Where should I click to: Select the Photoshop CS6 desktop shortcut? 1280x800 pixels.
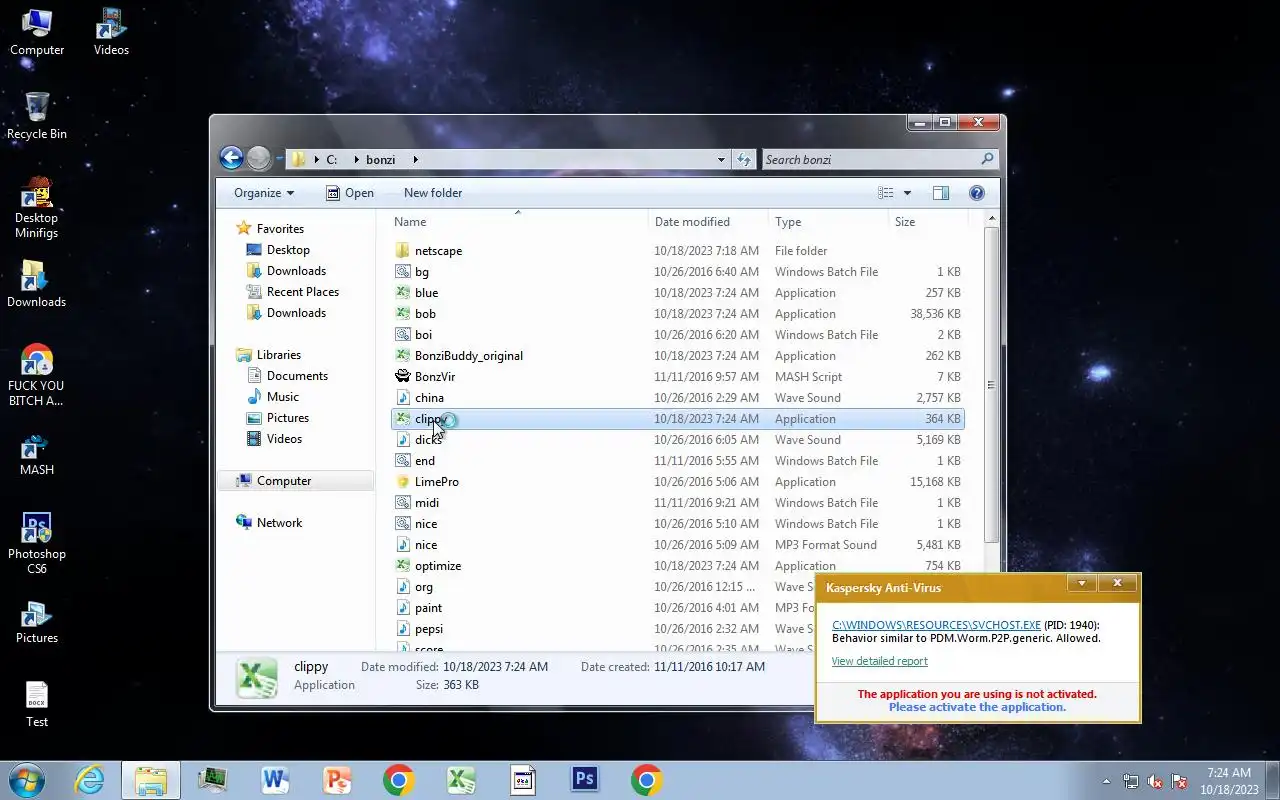click(x=37, y=543)
